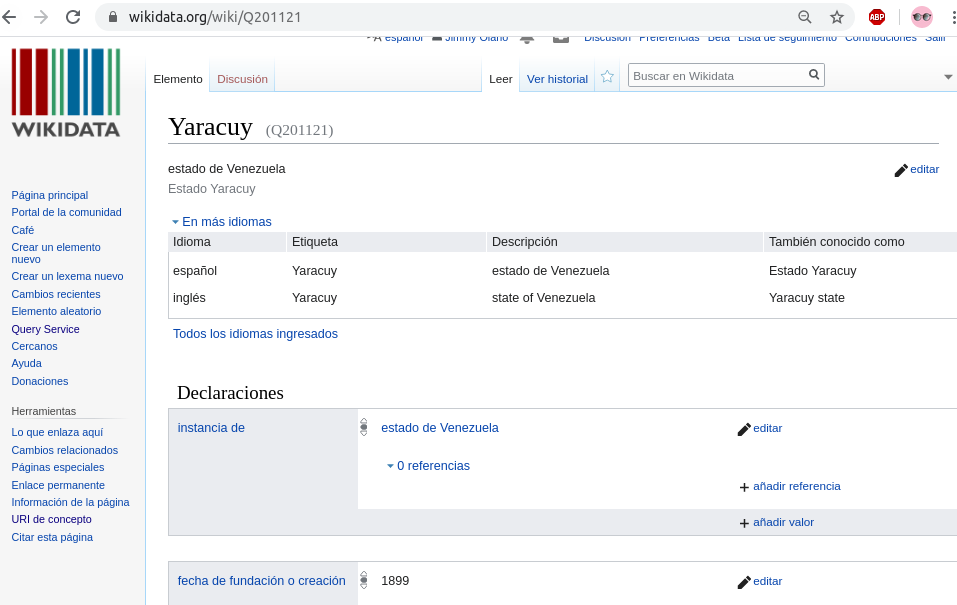Click rank selector beside 1899 value
Viewport: 957px width, 605px height.
point(364,580)
